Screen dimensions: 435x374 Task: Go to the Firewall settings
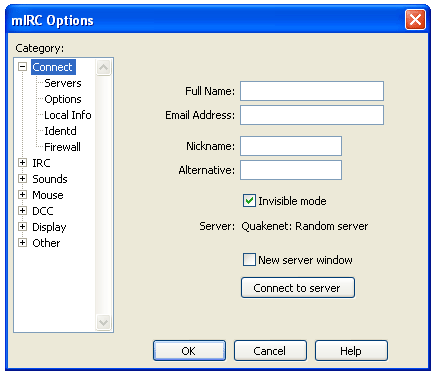click(x=62, y=147)
